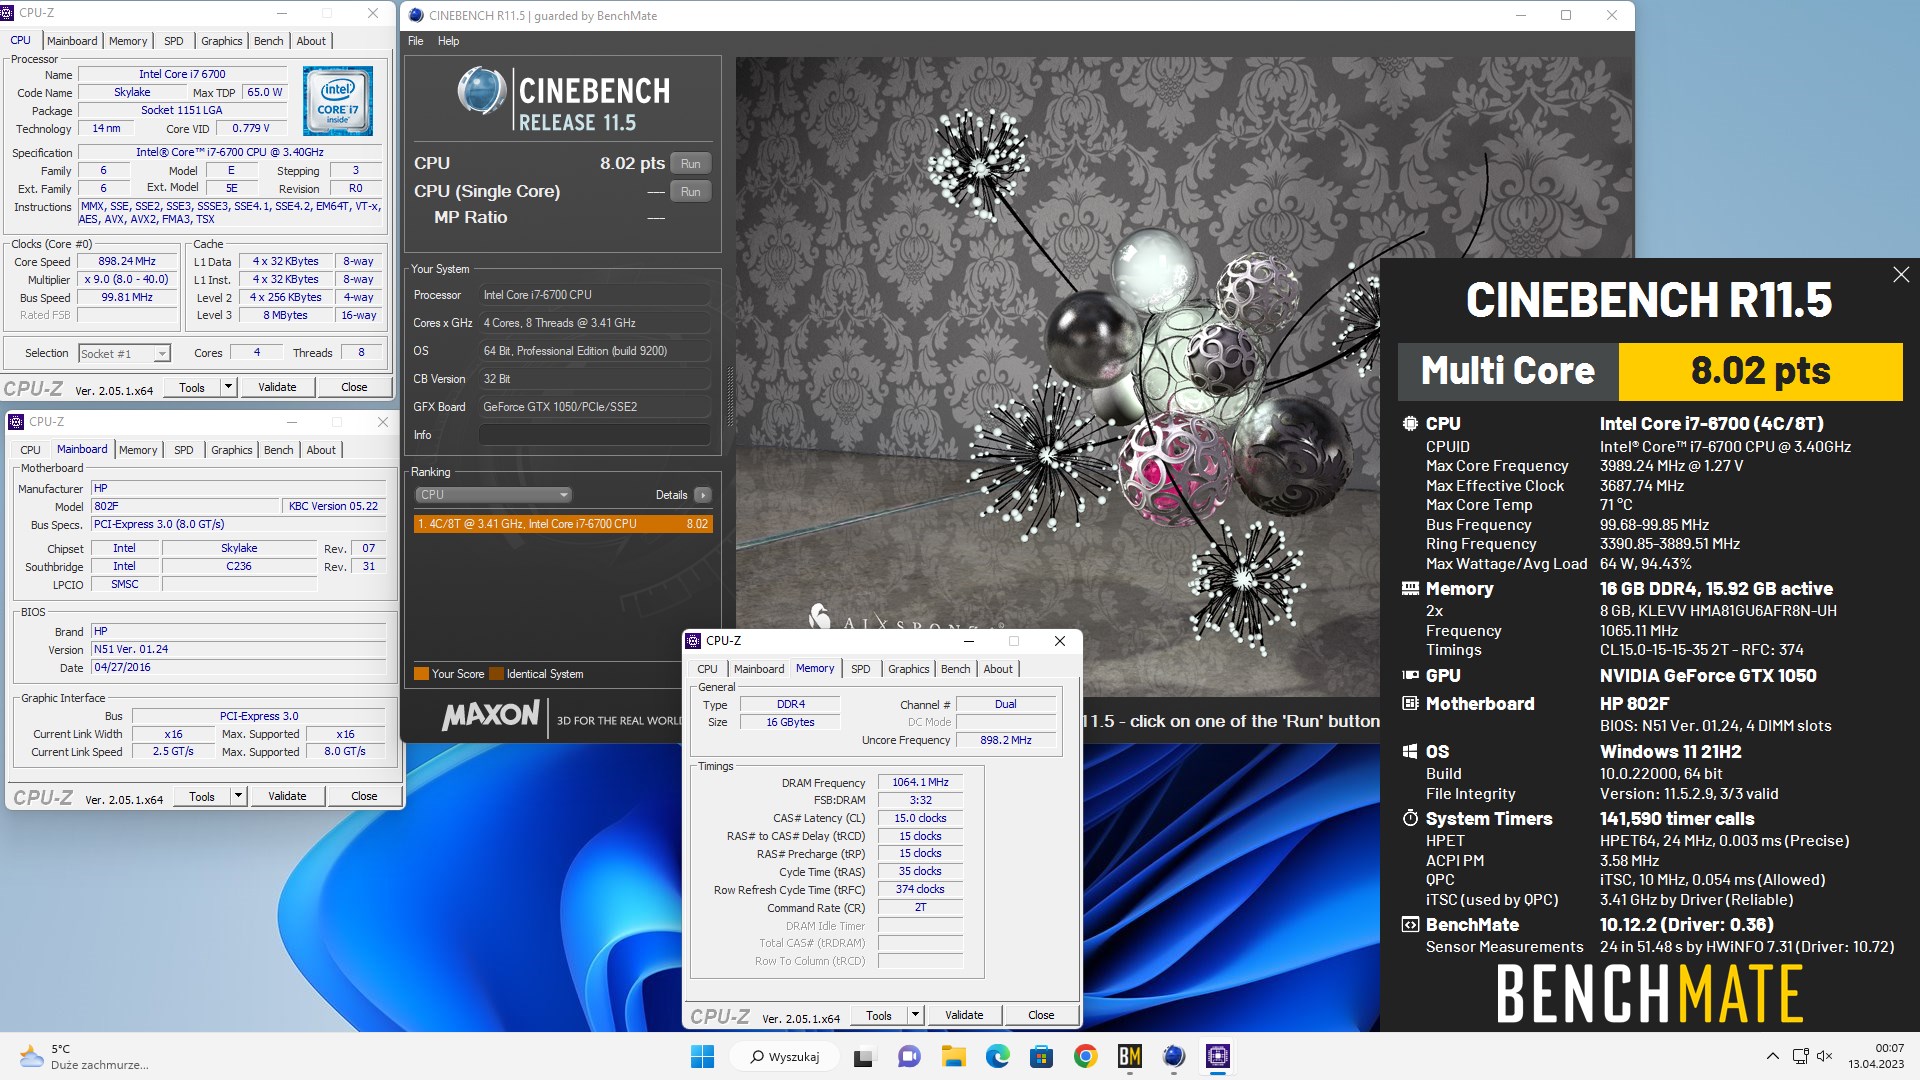Open Graphics tab in Memory CPU-Z window
Screen dimensions: 1920x1080
point(908,669)
